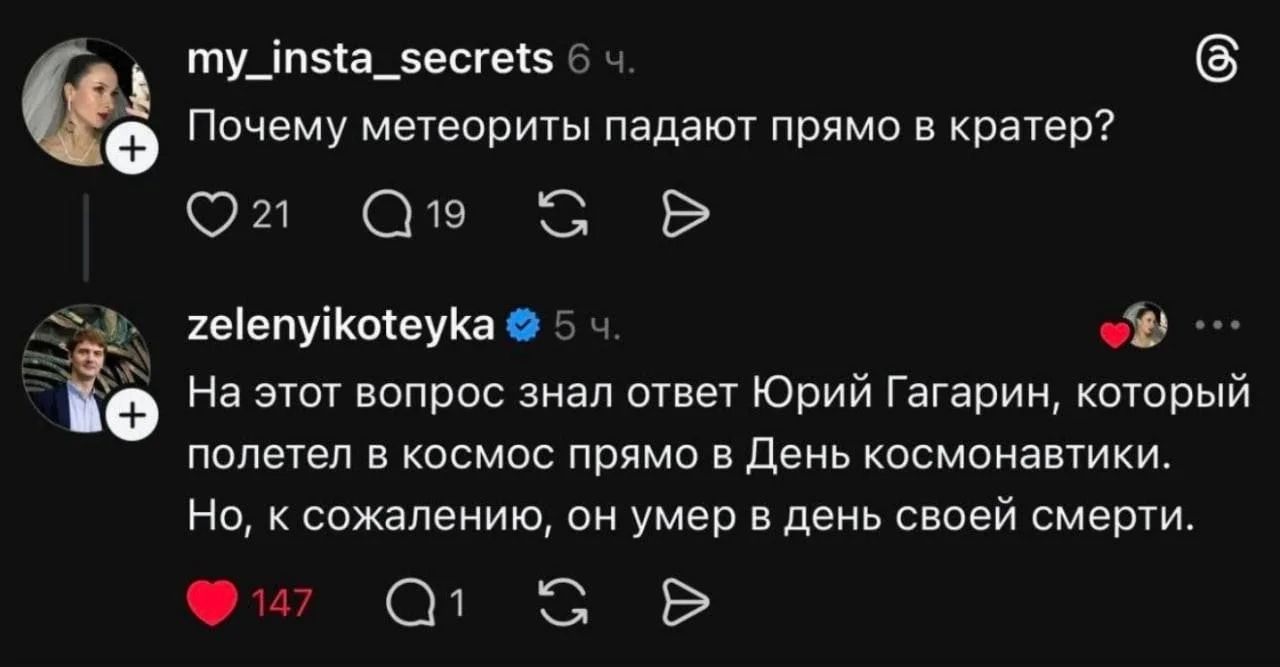Toggle follow on my_insta_secrets via plus badge
This screenshot has height=667, width=1280.
click(131, 148)
